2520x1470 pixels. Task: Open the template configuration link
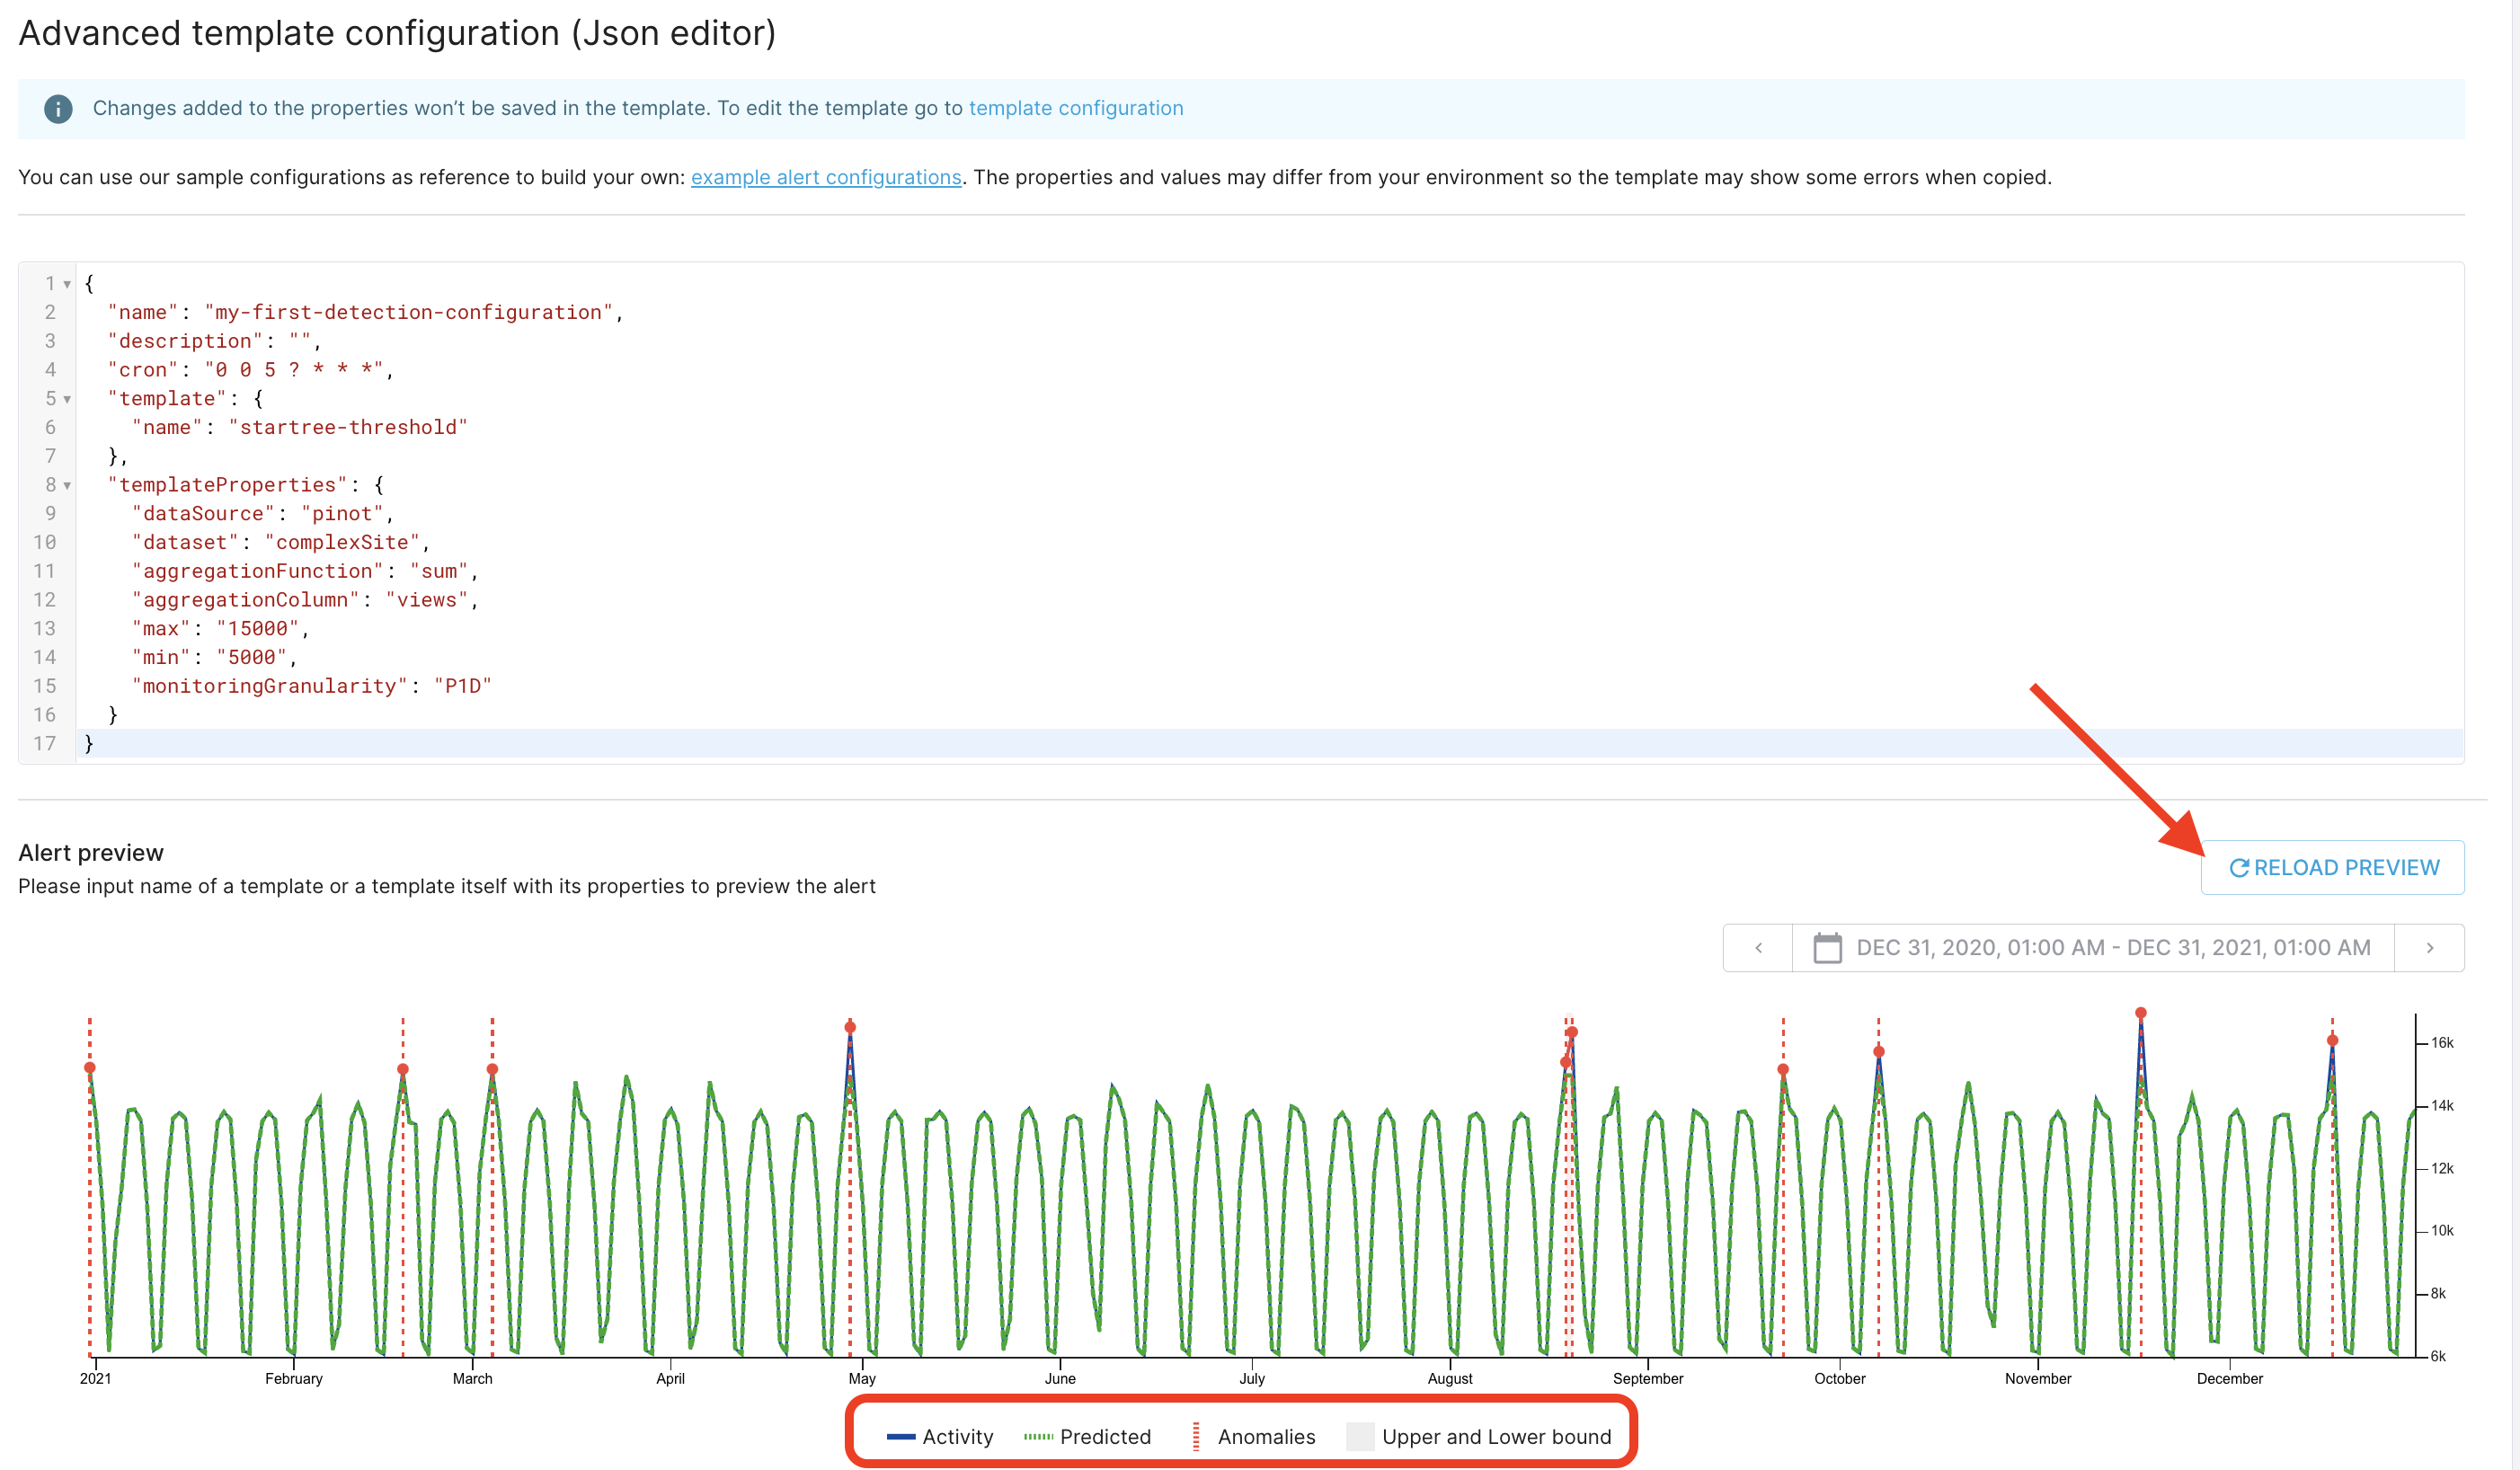(1075, 108)
